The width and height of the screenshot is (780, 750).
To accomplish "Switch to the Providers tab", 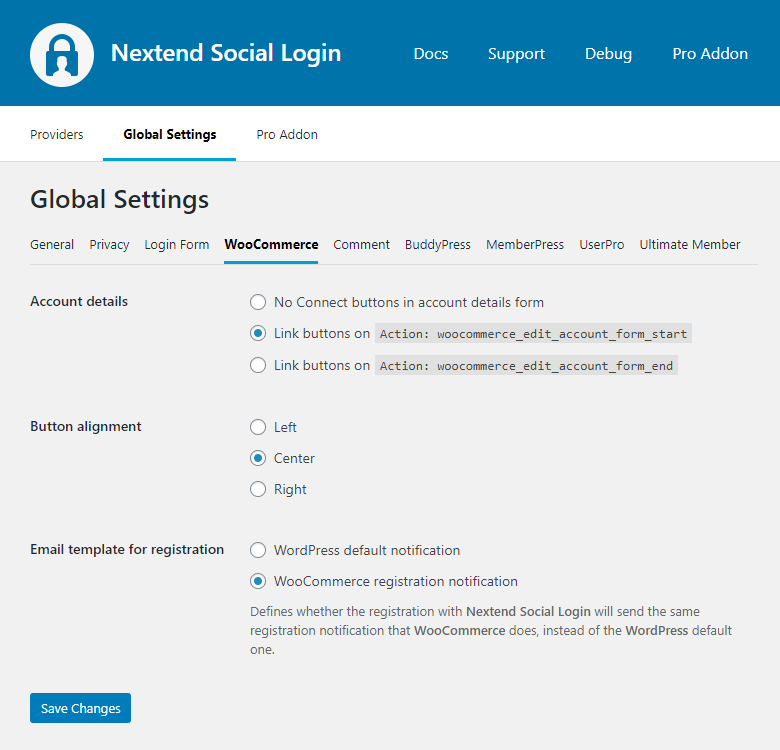I will tap(57, 134).
